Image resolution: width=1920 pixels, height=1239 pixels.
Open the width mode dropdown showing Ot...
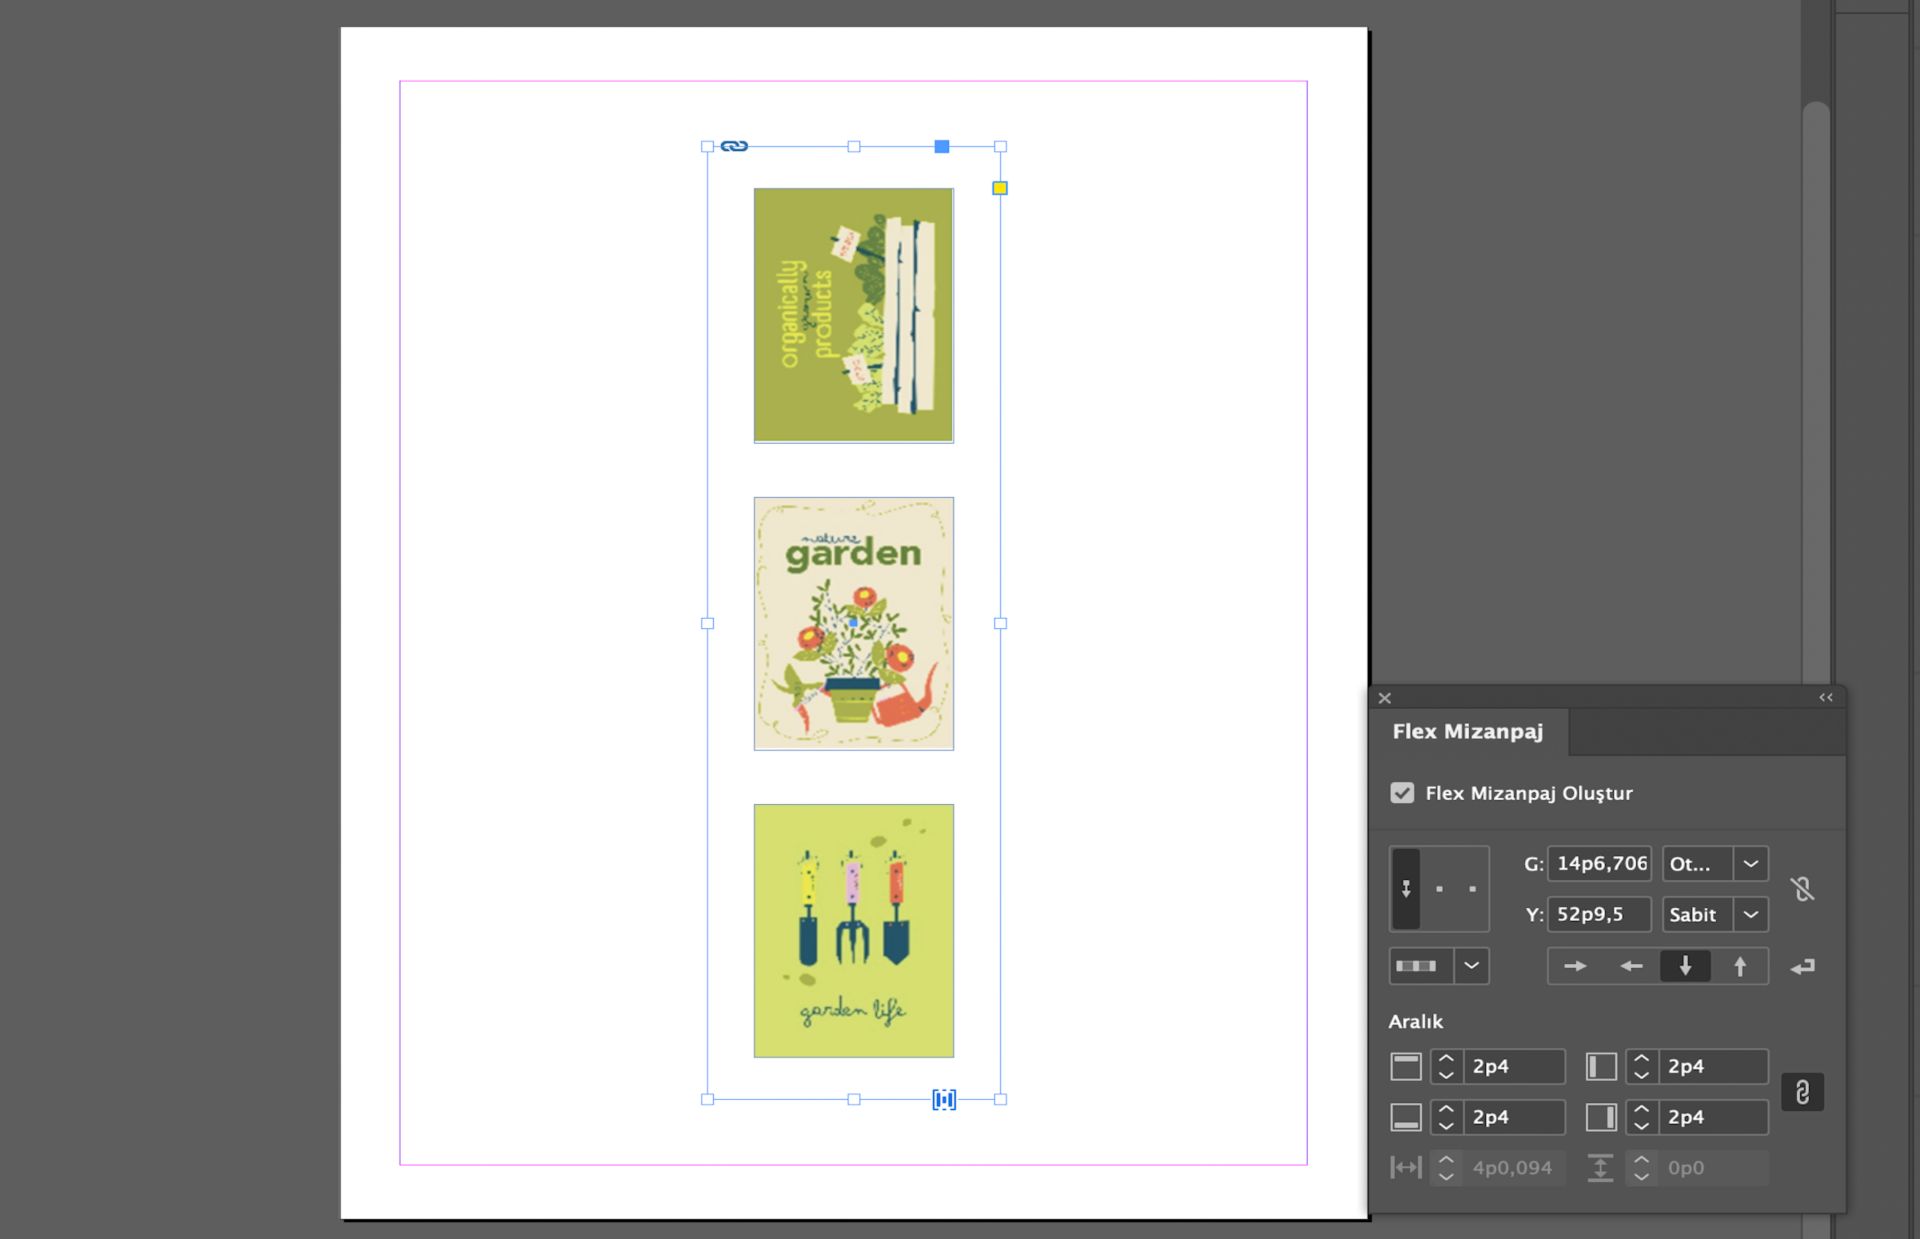(1750, 864)
